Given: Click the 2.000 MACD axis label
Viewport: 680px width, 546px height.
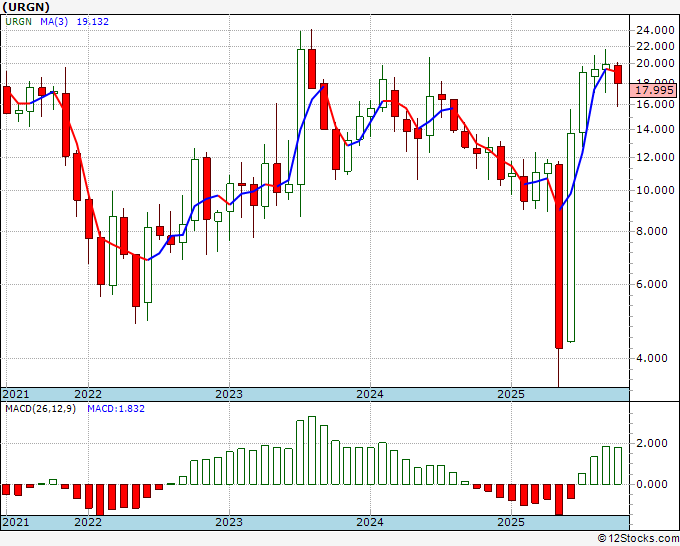Looking at the screenshot, I should click(652, 443).
